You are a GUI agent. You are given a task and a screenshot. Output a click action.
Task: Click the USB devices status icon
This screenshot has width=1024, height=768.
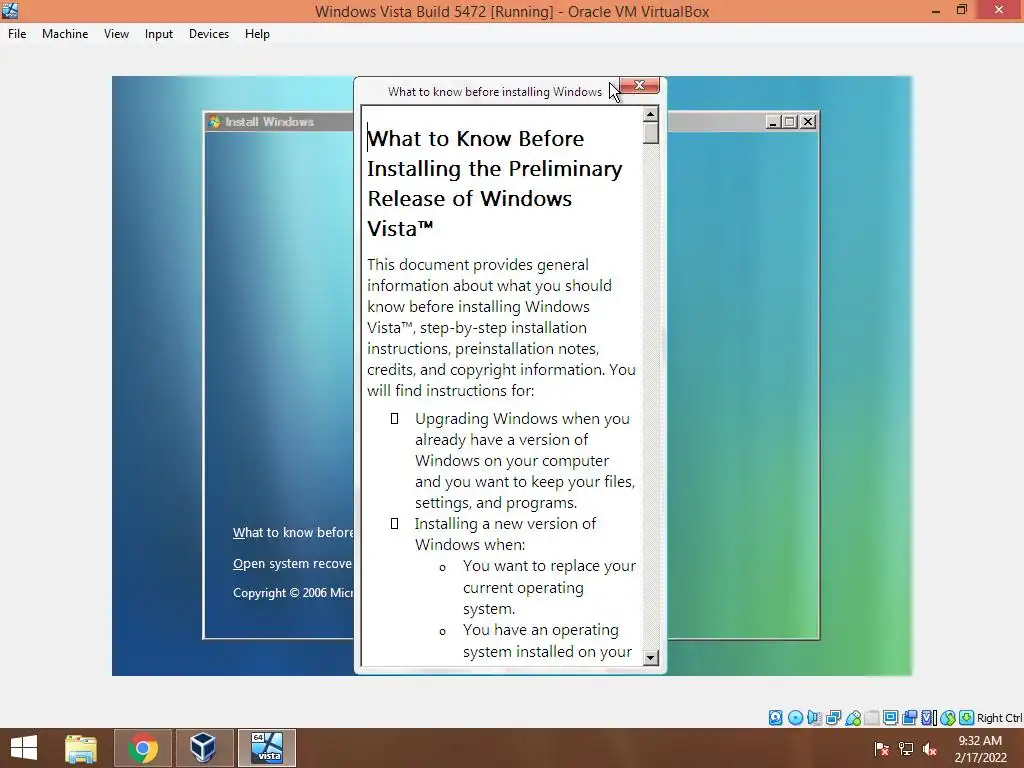pyautogui.click(x=853, y=718)
